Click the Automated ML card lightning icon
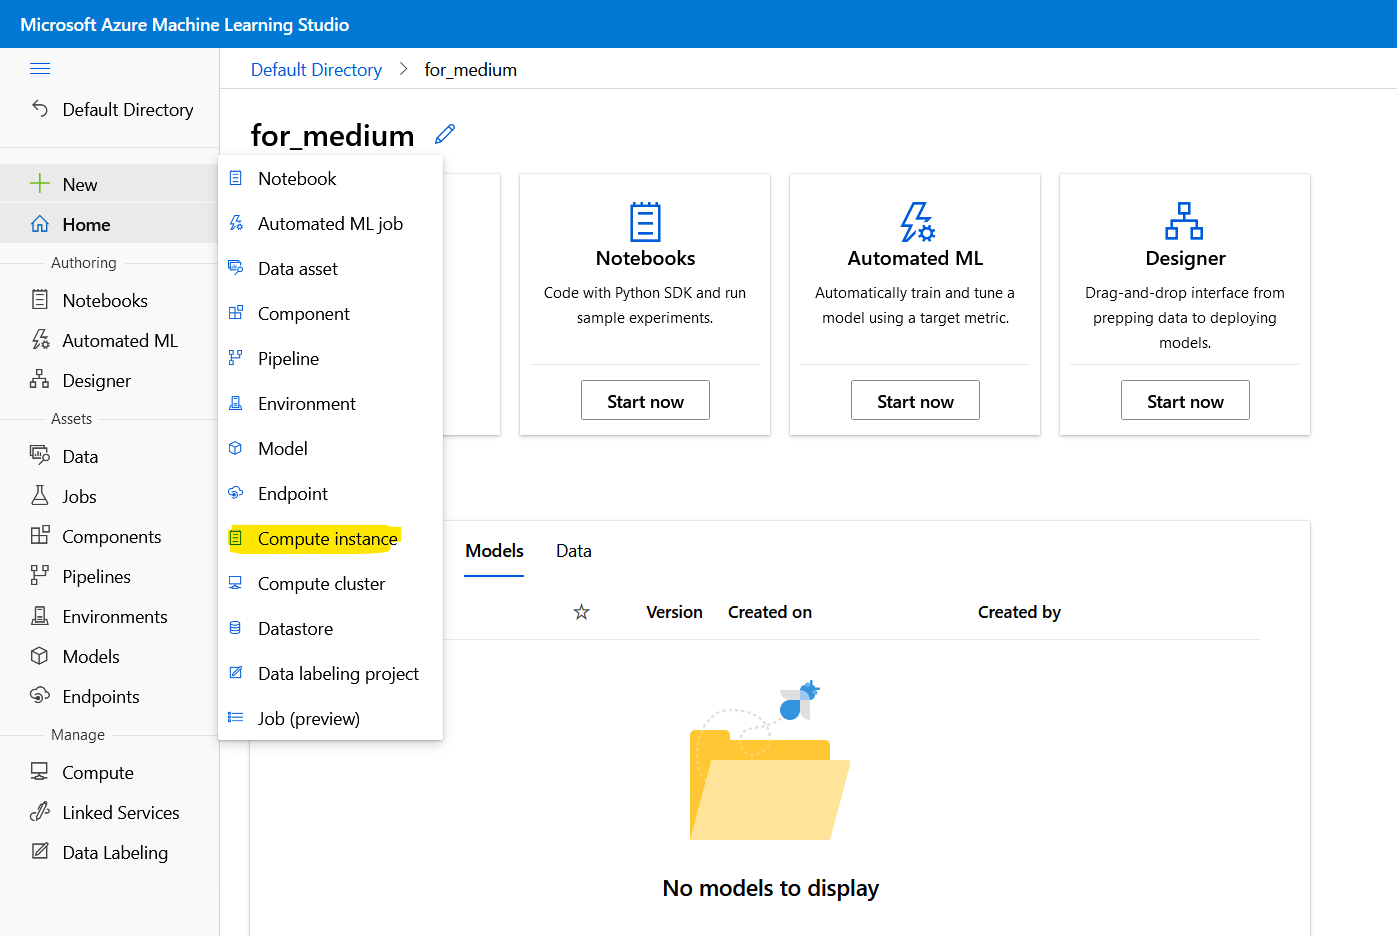Image resolution: width=1397 pixels, height=937 pixels. tap(916, 222)
